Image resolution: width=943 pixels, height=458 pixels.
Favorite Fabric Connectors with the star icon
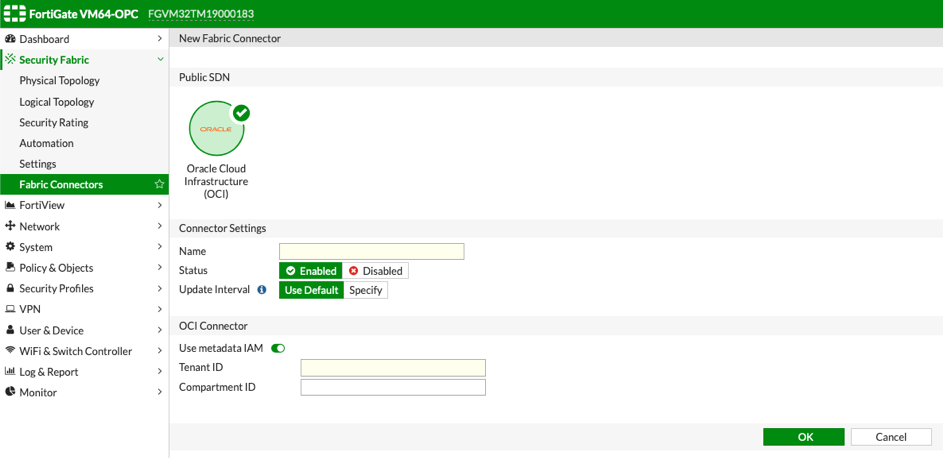pyautogui.click(x=159, y=185)
